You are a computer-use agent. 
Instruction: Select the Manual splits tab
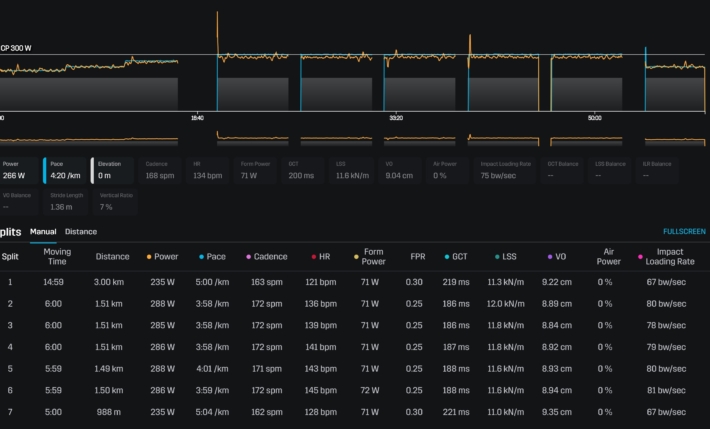pyautogui.click(x=43, y=231)
